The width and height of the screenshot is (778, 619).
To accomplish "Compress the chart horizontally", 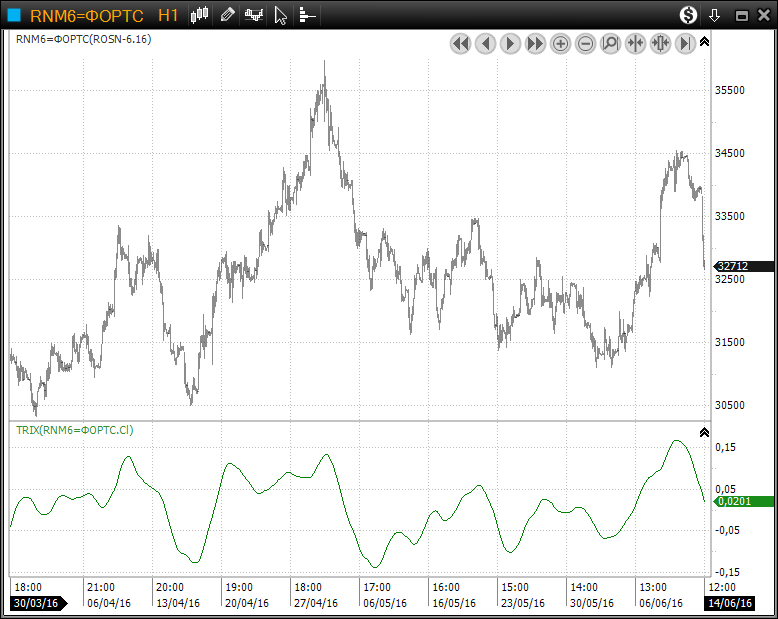I will point(635,43).
